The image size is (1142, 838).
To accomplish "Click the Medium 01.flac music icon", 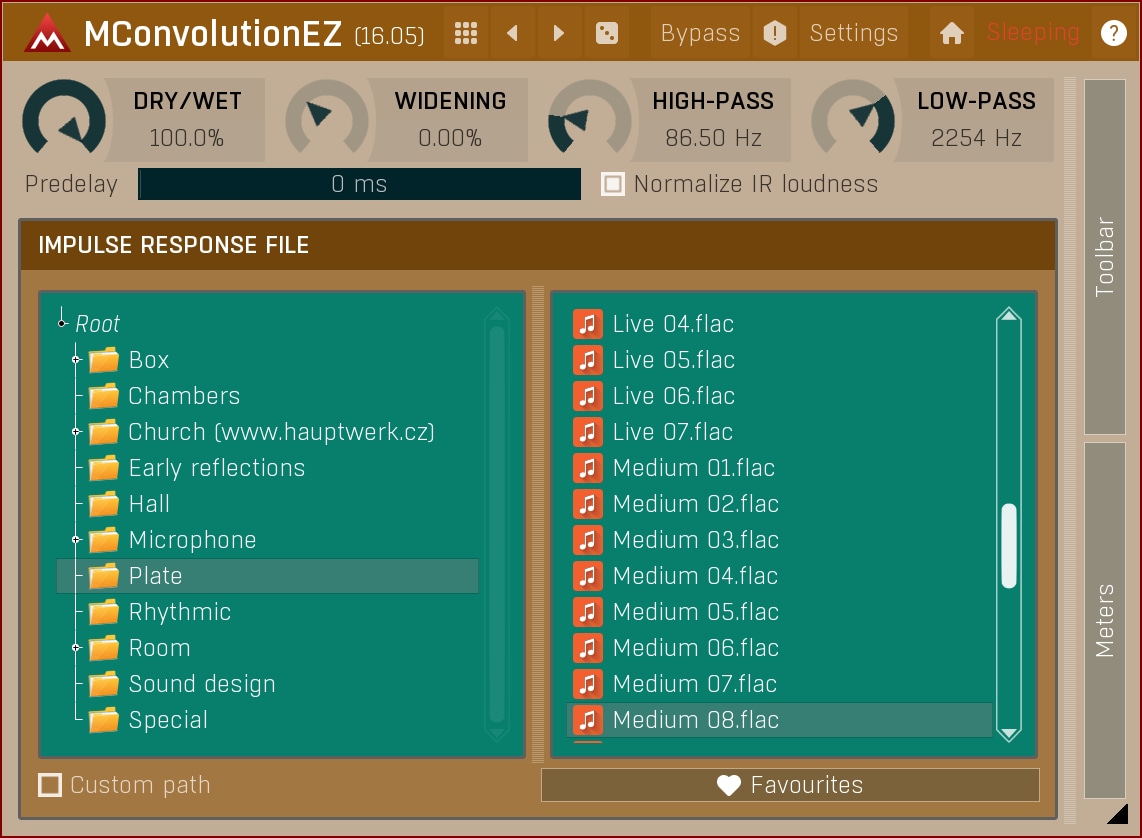I will tap(588, 467).
